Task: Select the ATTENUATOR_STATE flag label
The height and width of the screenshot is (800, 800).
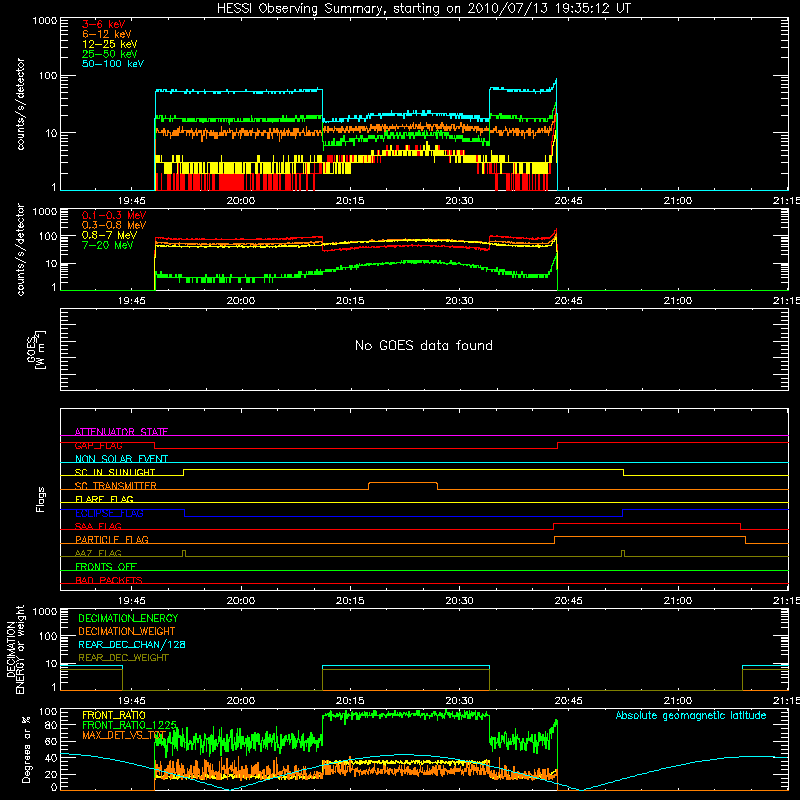Action: [121, 432]
